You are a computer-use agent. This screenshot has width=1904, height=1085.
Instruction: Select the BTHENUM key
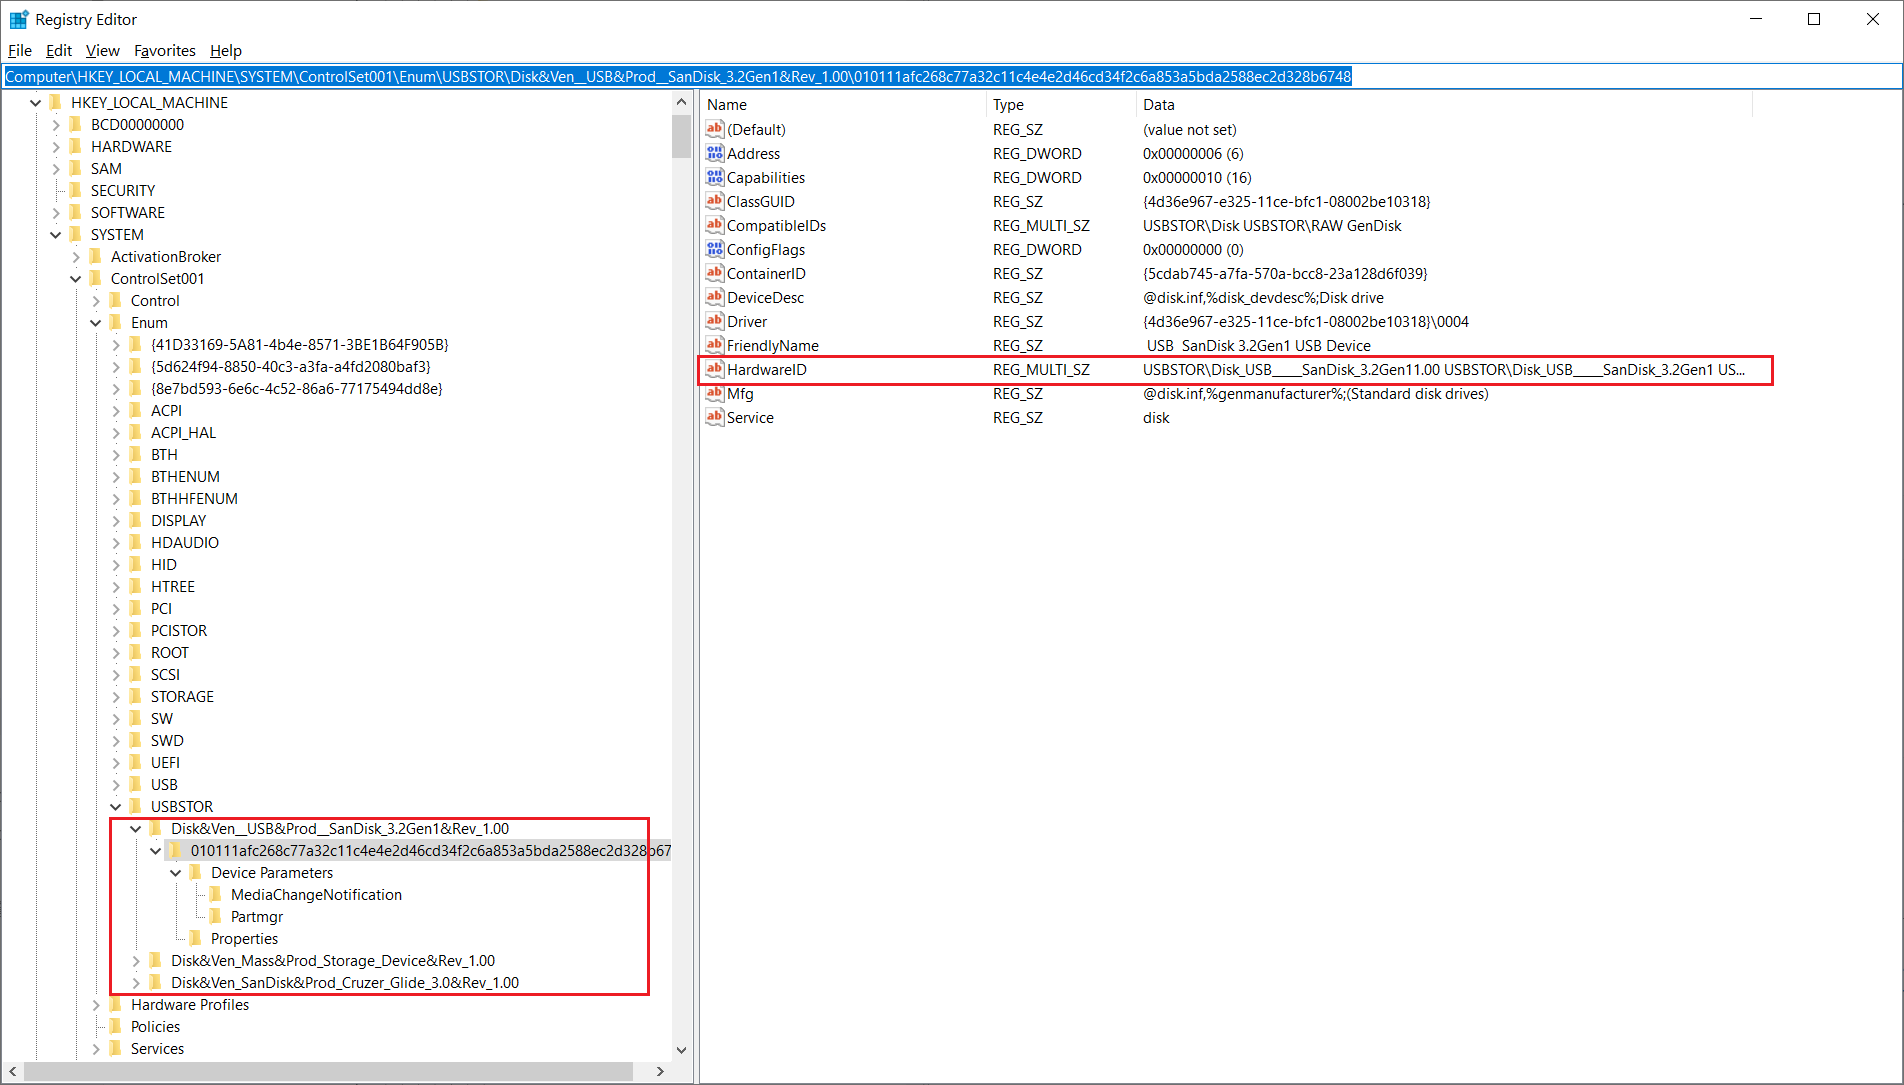185,476
